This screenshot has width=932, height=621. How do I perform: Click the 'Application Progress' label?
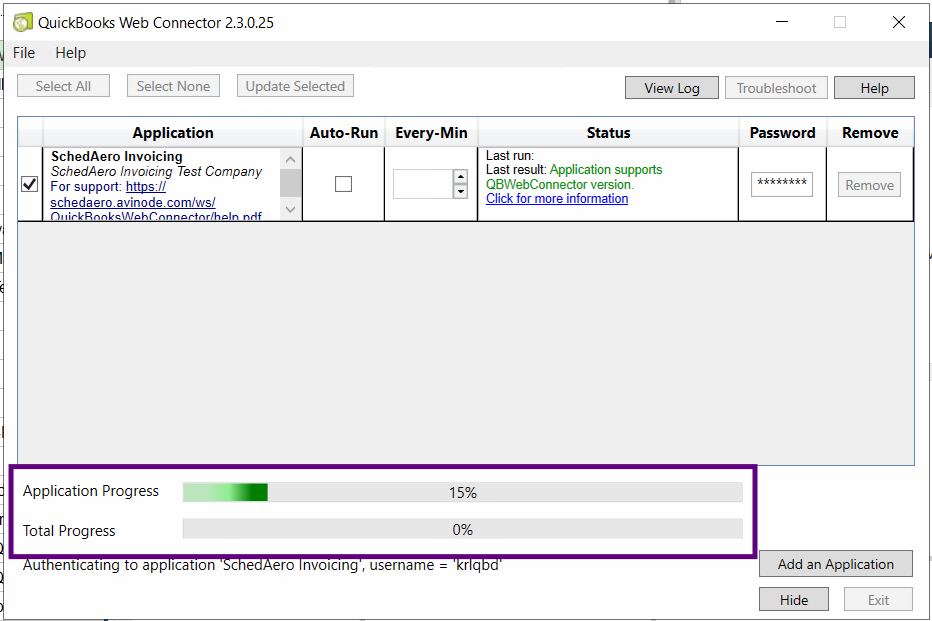point(91,491)
